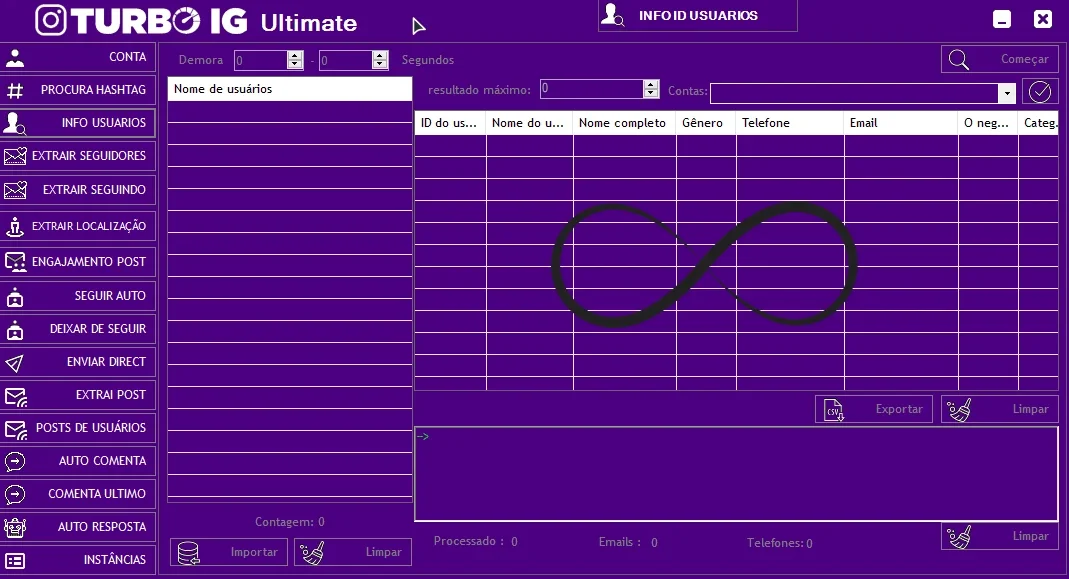Click the icon beside ENGAJAMENTO POST

point(15,262)
